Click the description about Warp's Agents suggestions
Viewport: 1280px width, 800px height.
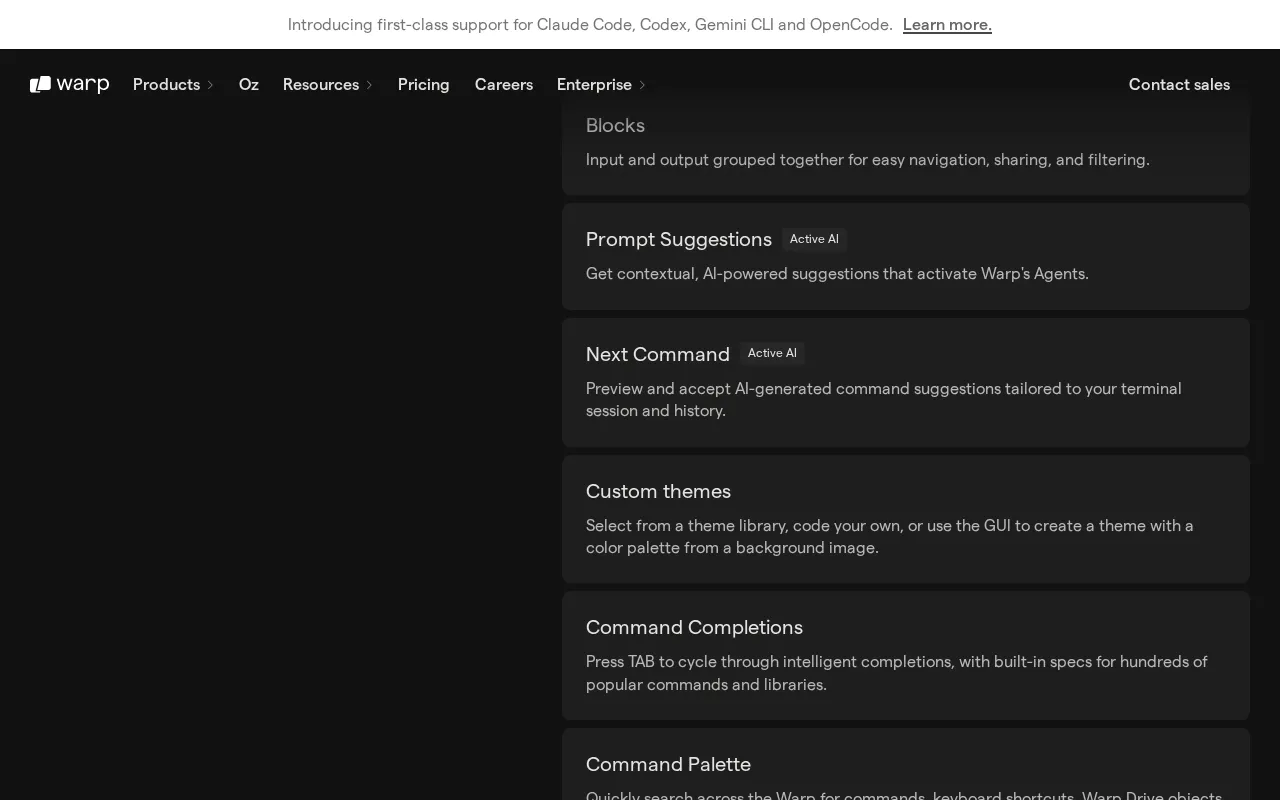tap(837, 273)
